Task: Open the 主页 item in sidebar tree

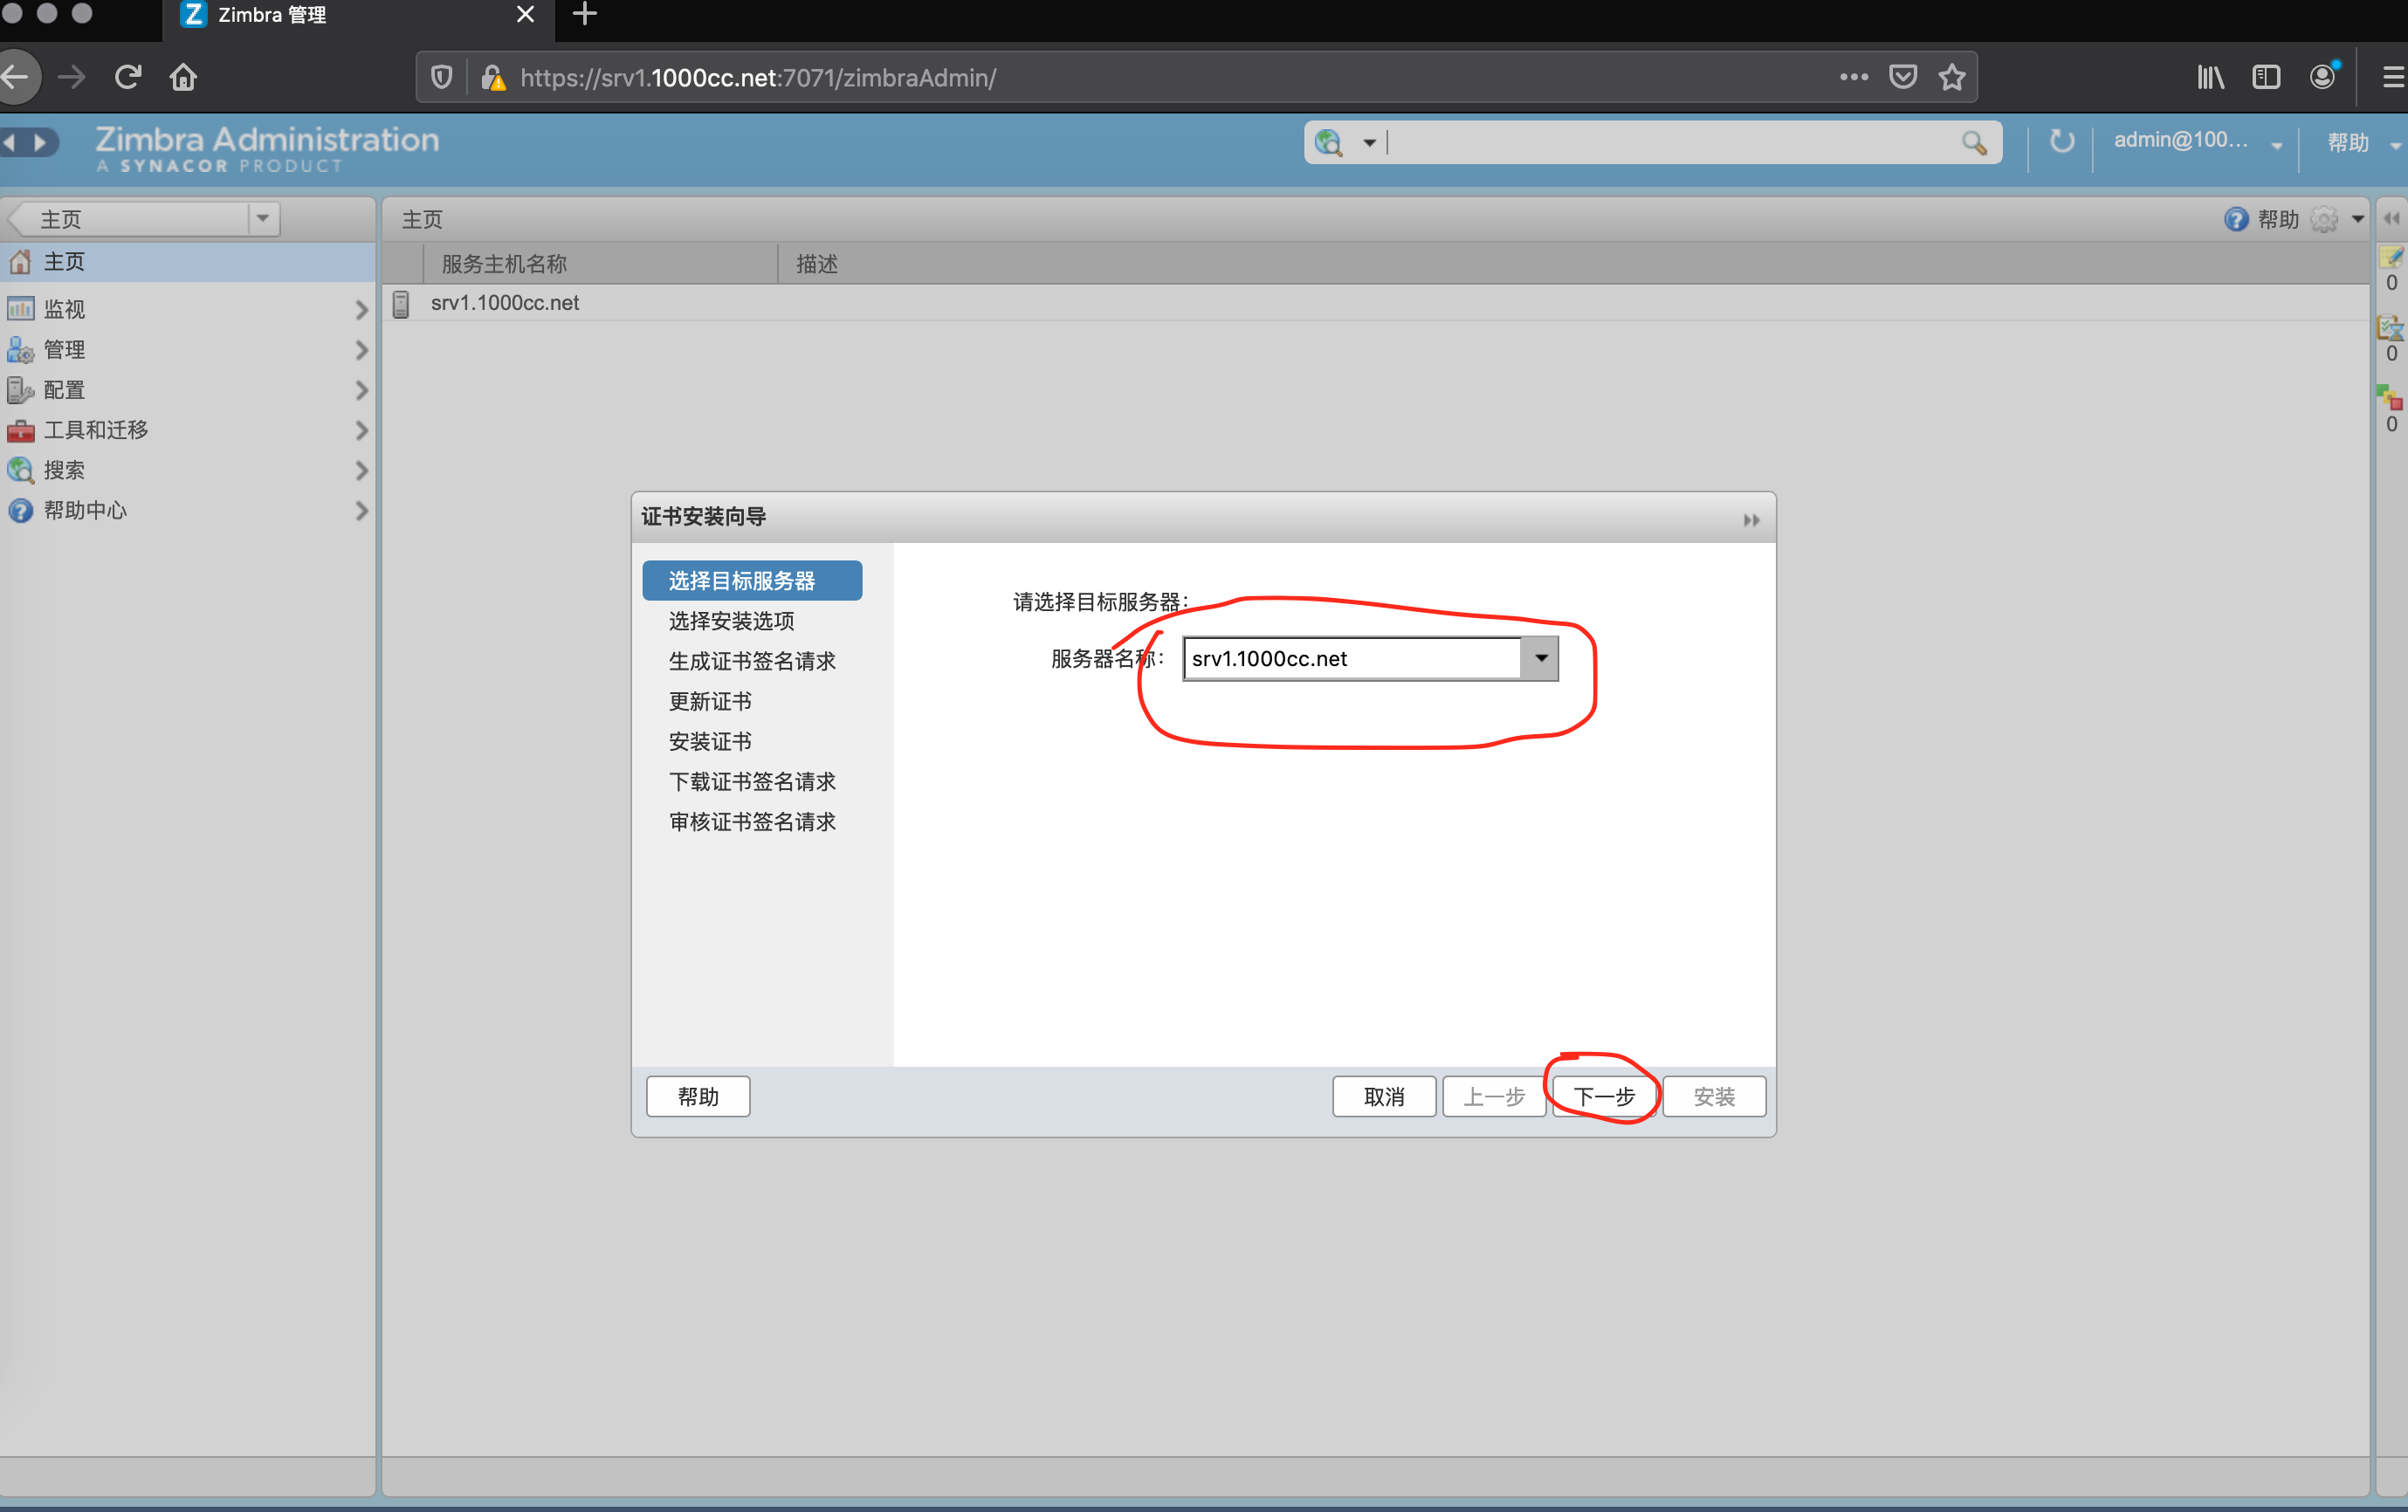Action: point(188,261)
